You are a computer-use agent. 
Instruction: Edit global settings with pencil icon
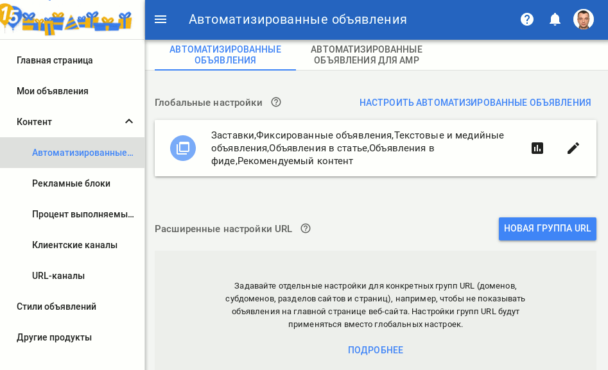[x=573, y=148]
